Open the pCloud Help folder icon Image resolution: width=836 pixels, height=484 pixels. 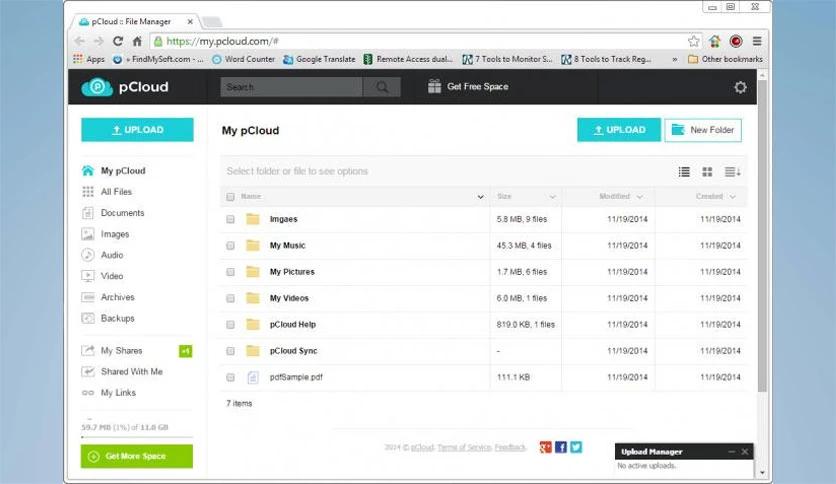[x=253, y=324]
